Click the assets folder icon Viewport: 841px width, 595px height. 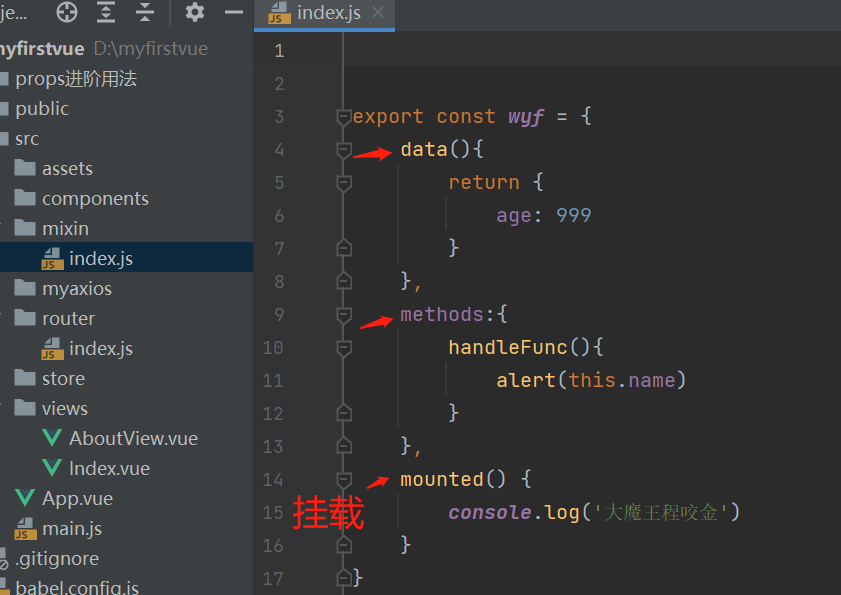pos(25,168)
